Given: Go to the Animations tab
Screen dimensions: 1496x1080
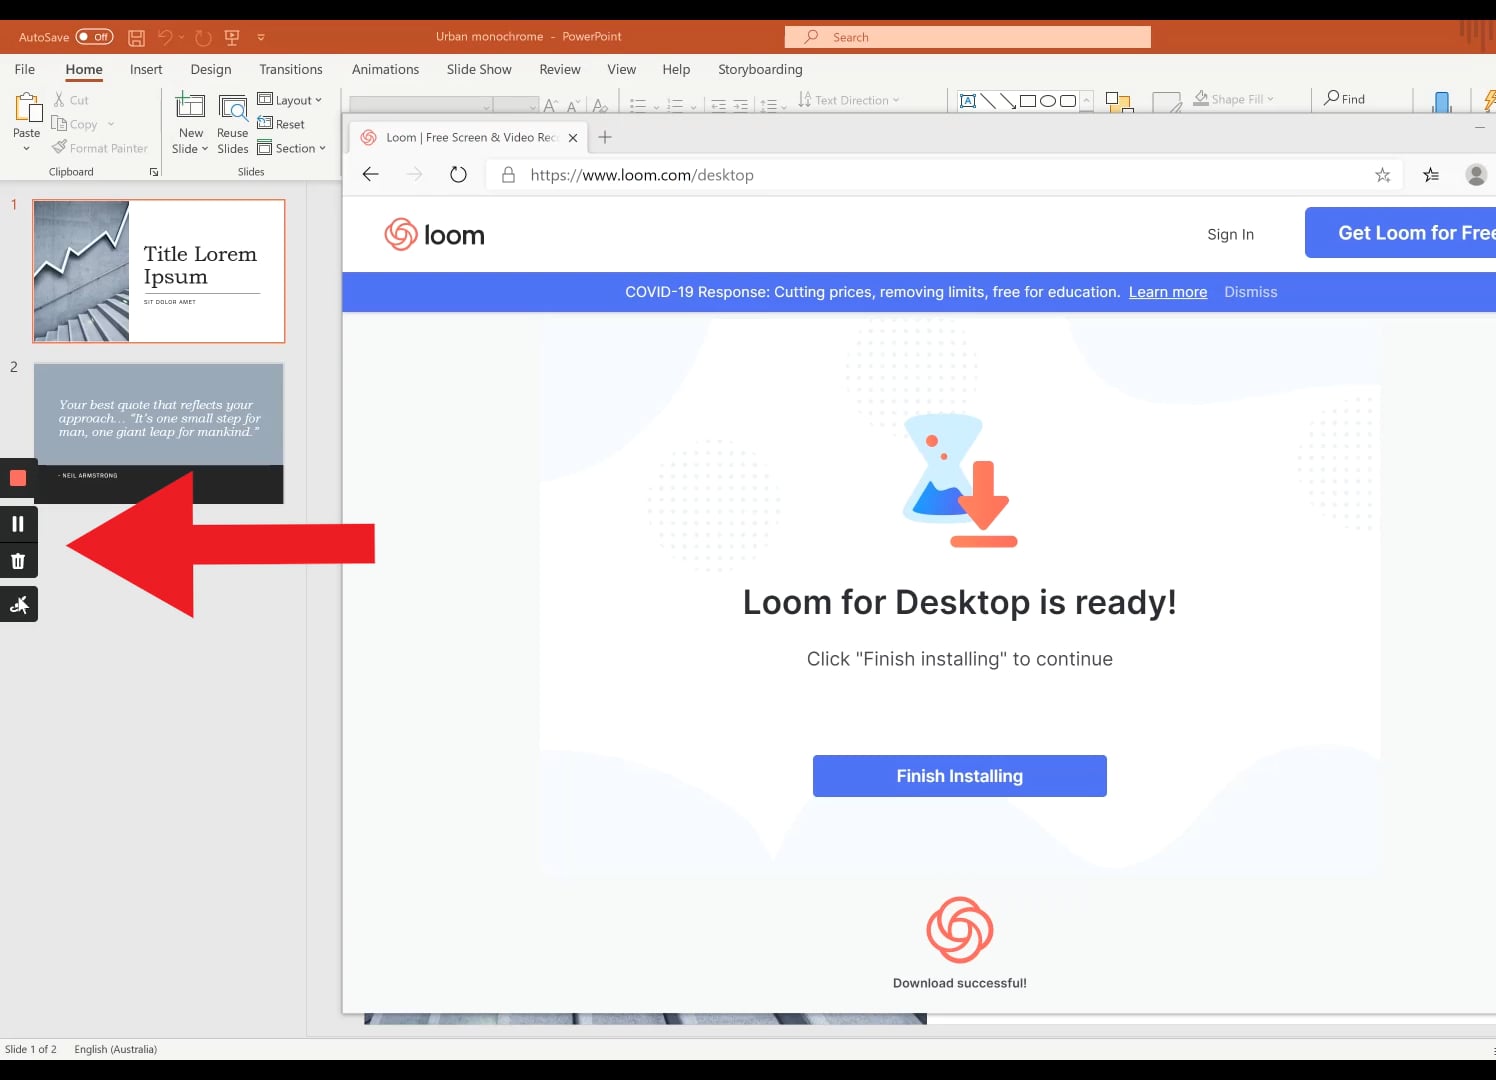Looking at the screenshot, I should [x=385, y=69].
